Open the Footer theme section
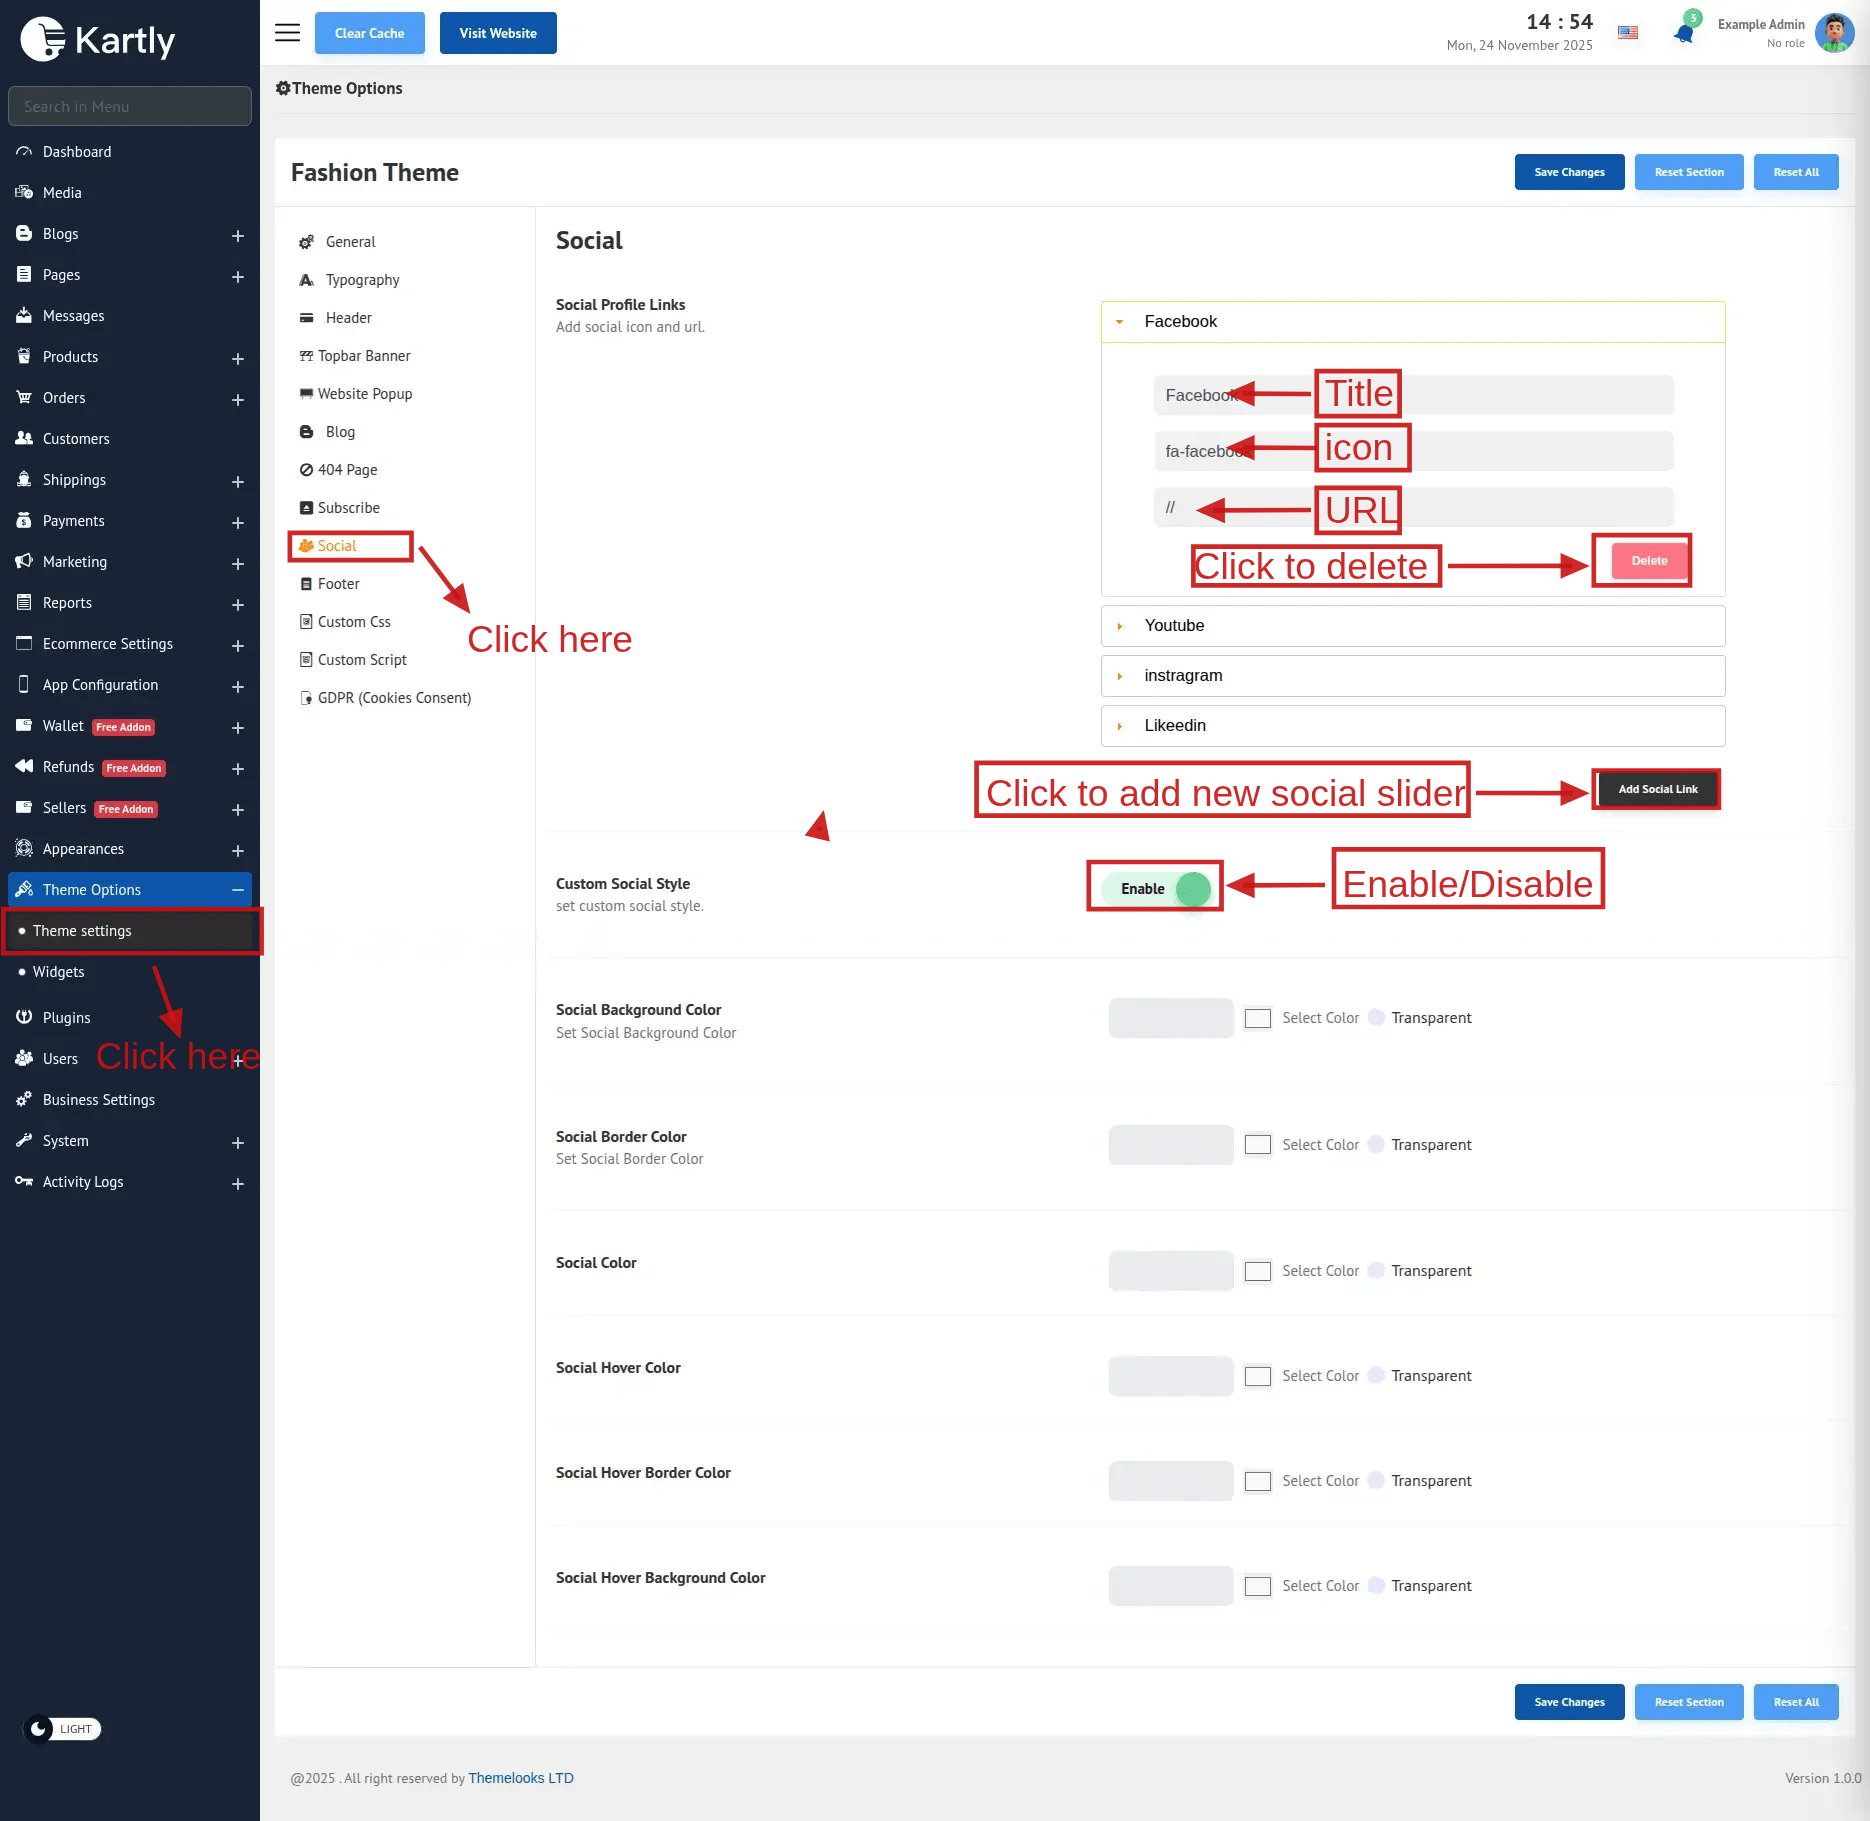The height and width of the screenshot is (1821, 1870). tap(338, 584)
